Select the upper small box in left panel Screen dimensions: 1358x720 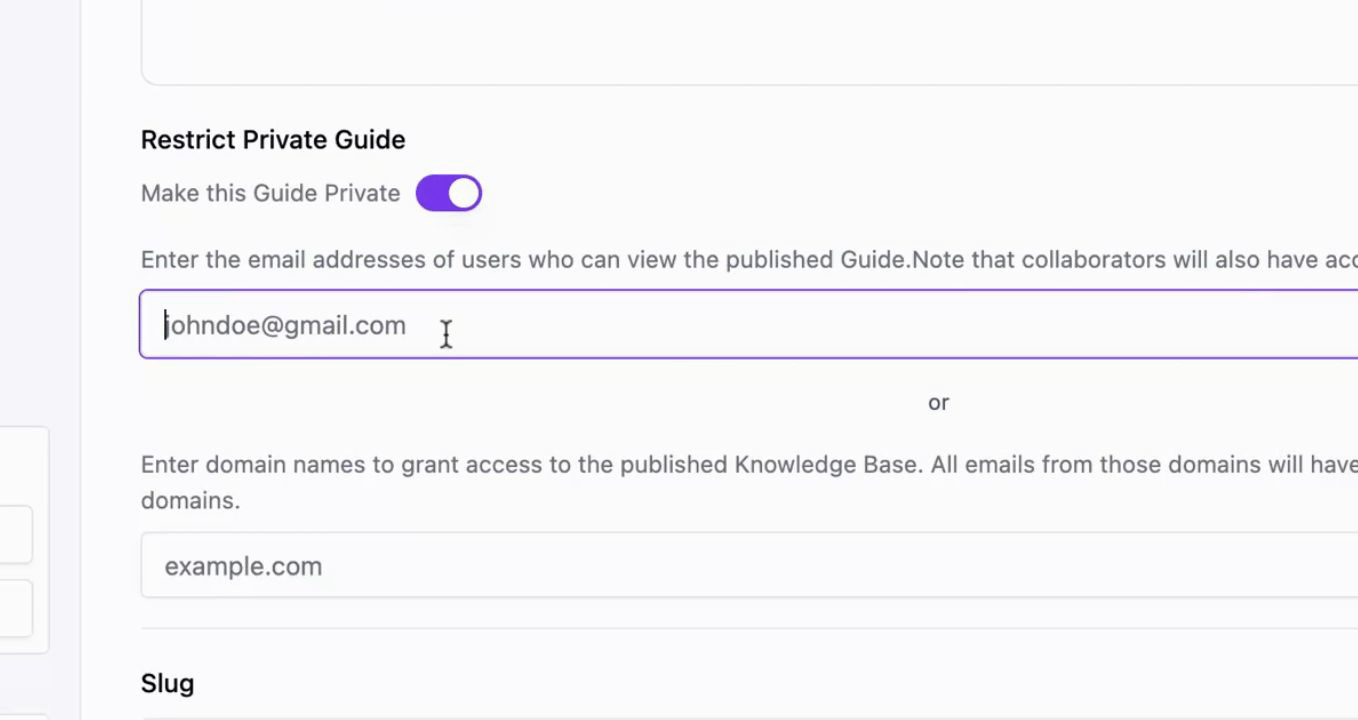(x=16, y=535)
